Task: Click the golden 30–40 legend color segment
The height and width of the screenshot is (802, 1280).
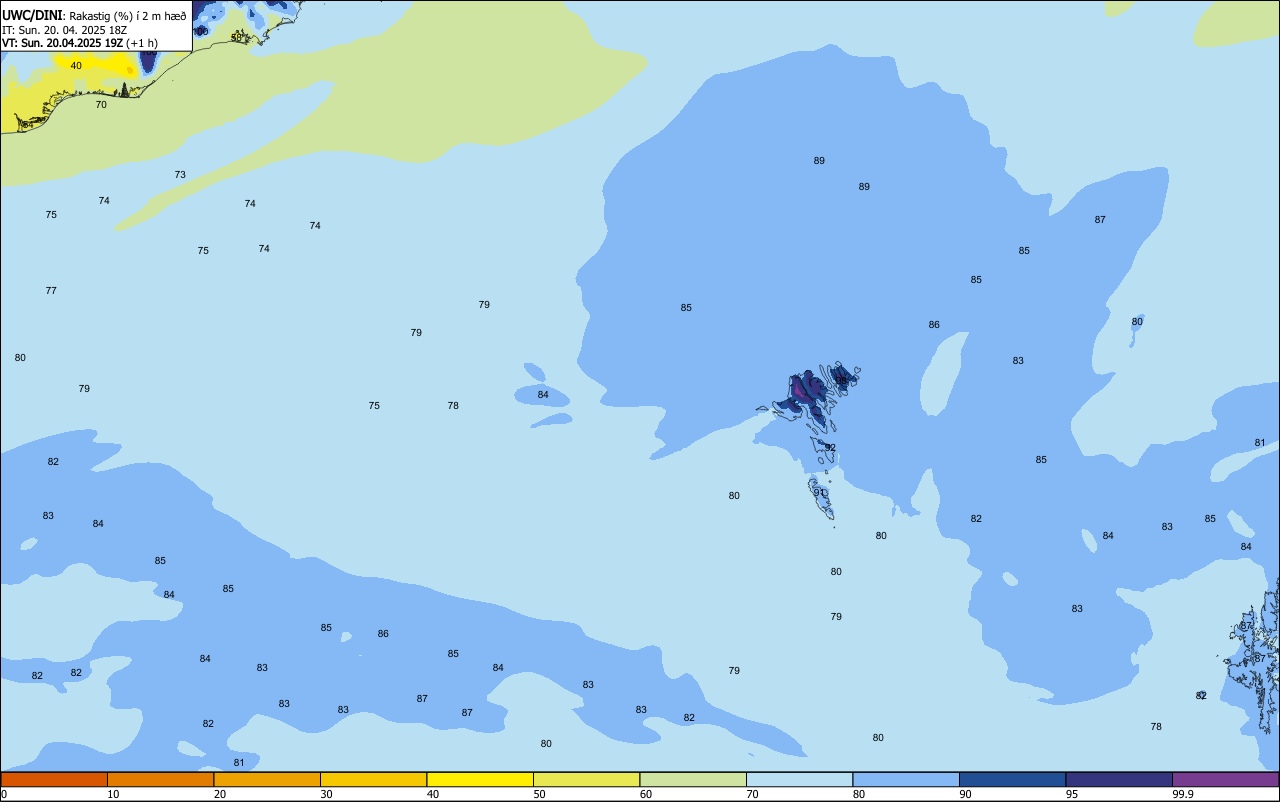Action: coord(373,779)
